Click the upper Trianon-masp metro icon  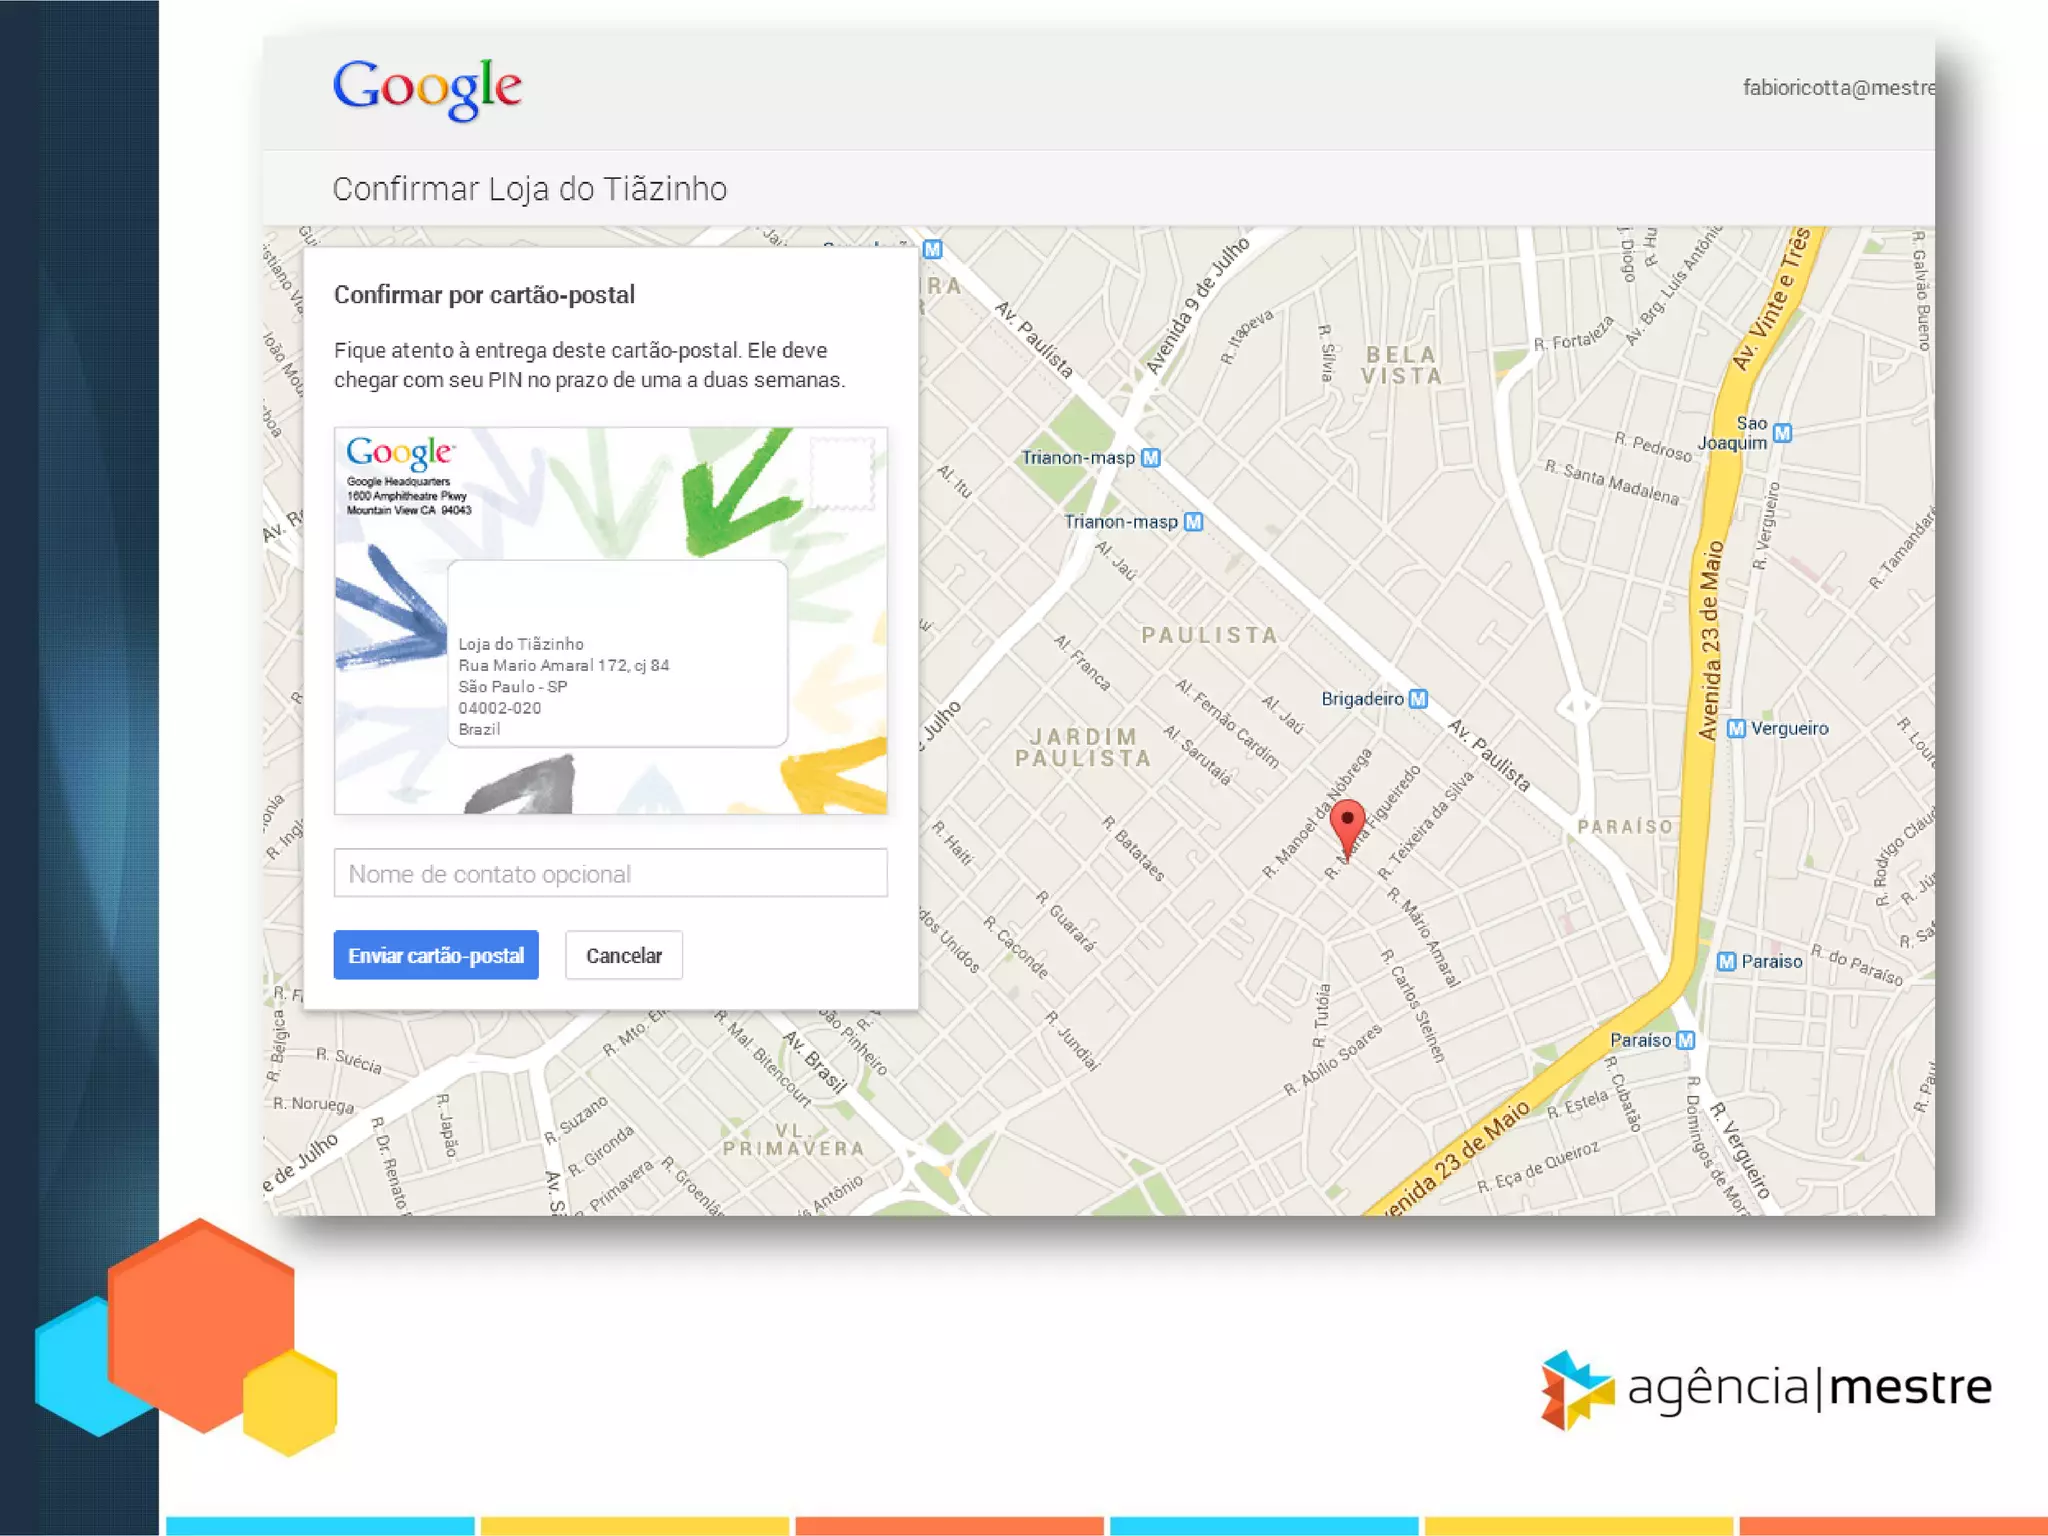pos(1151,458)
